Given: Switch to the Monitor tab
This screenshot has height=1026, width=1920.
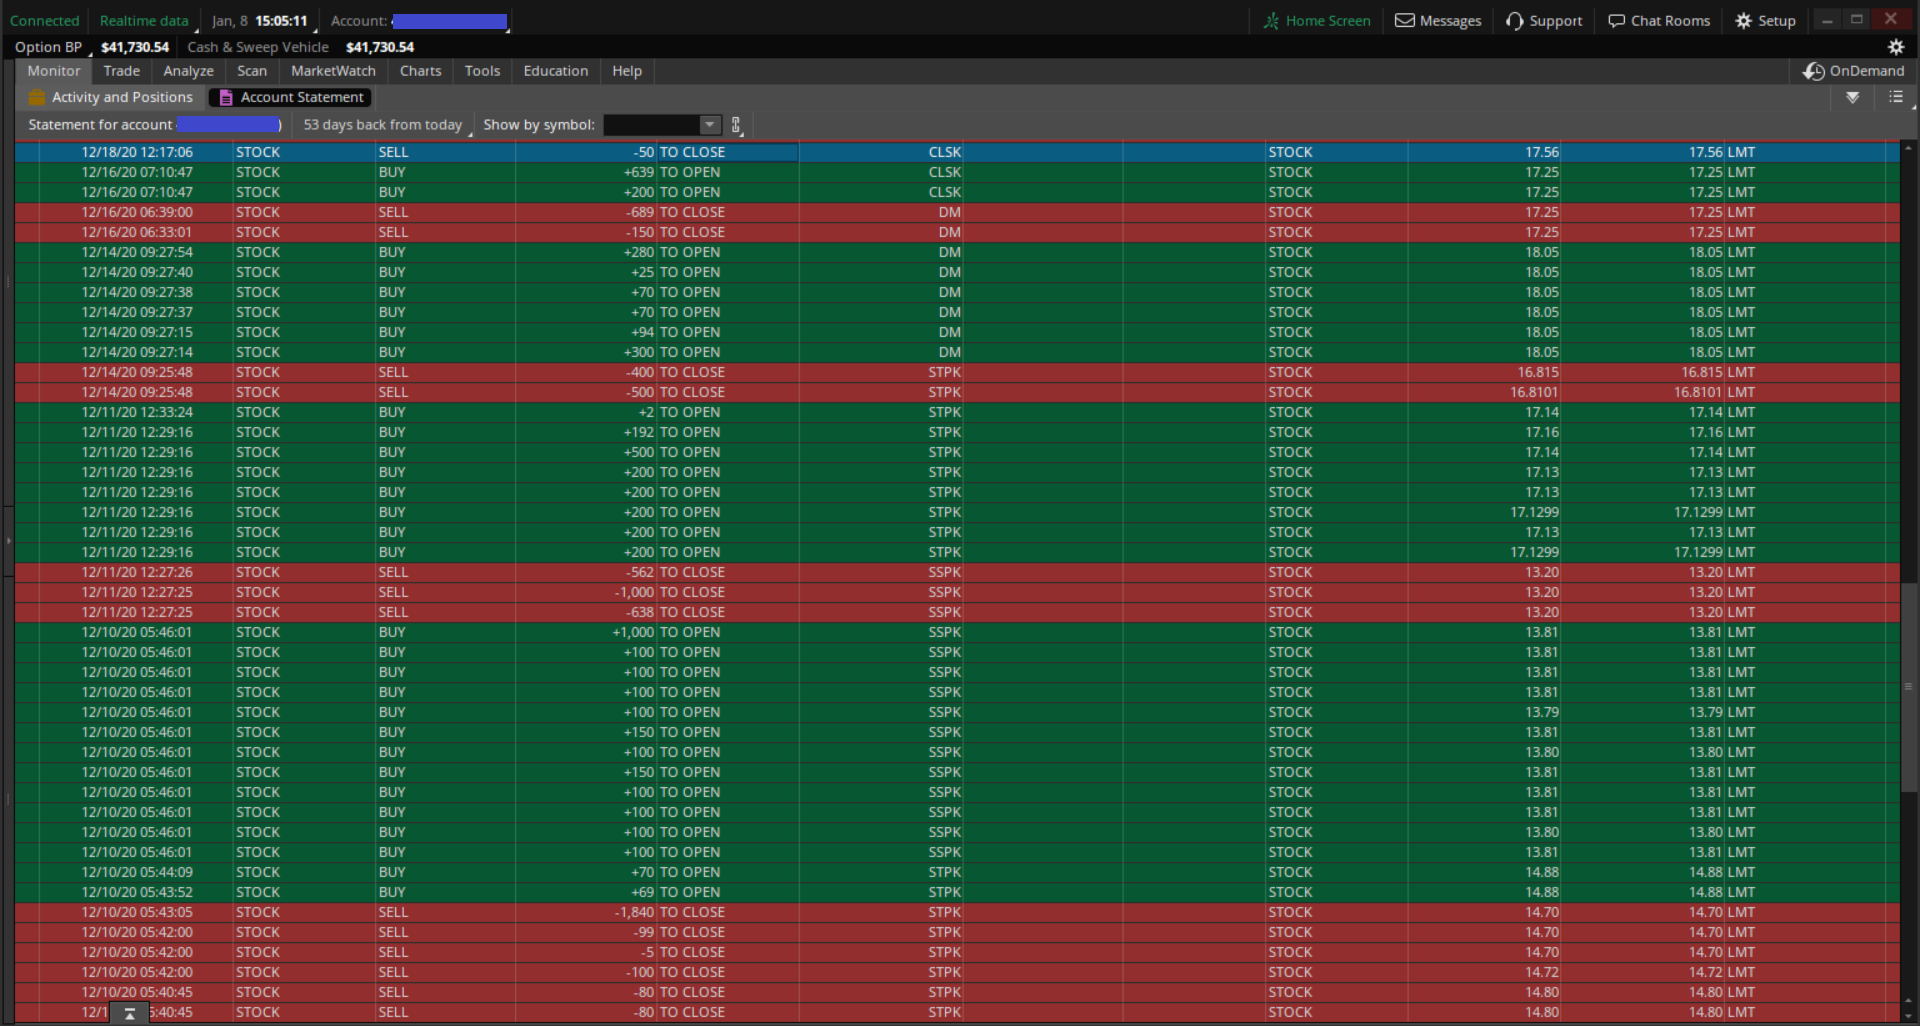Looking at the screenshot, I should (54, 71).
